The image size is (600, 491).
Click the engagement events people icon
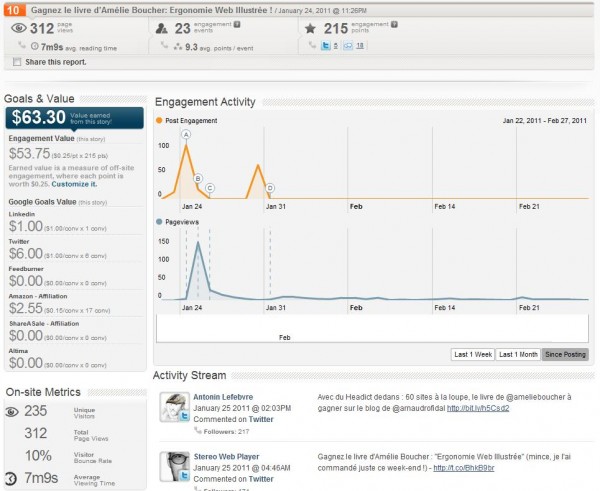pos(162,28)
